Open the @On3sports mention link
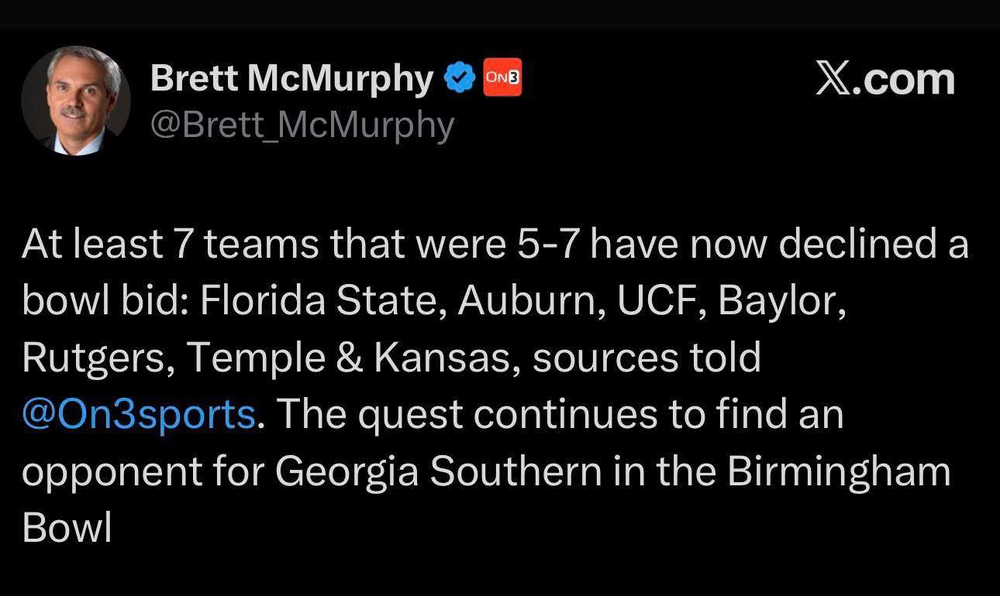This screenshot has height=596, width=1000. point(138,414)
